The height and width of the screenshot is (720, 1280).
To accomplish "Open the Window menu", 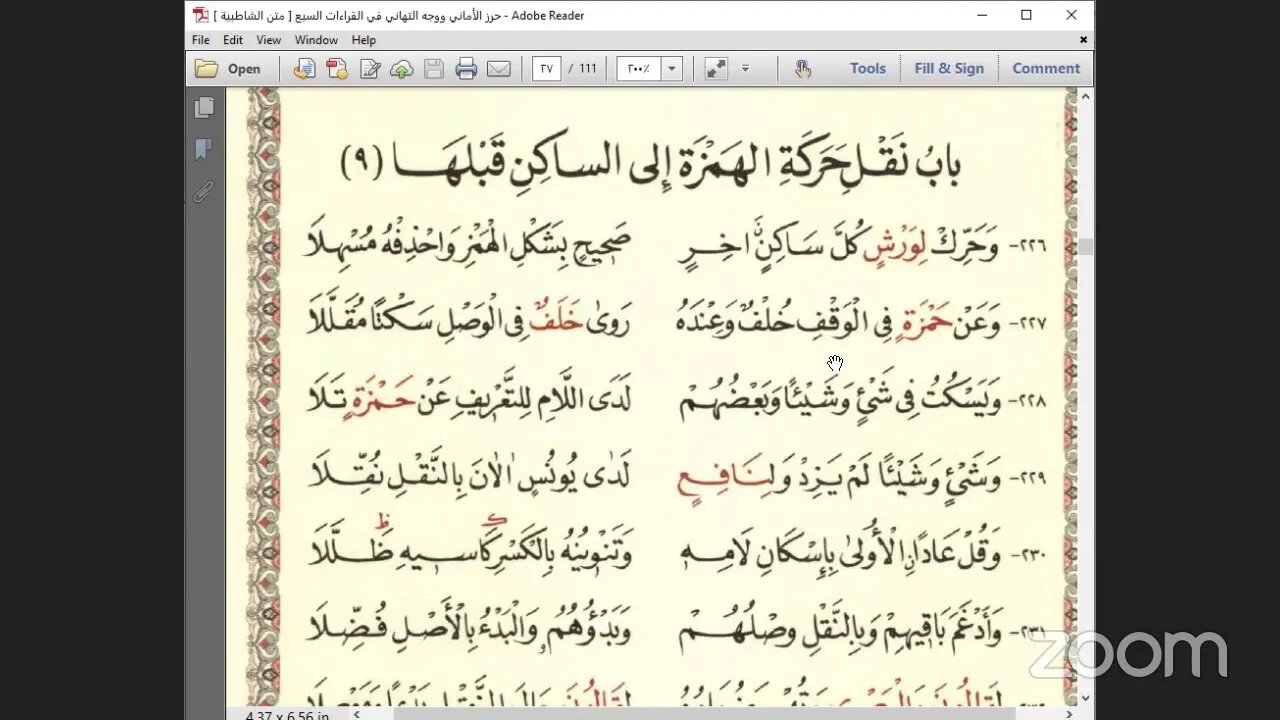I will pos(316,40).
